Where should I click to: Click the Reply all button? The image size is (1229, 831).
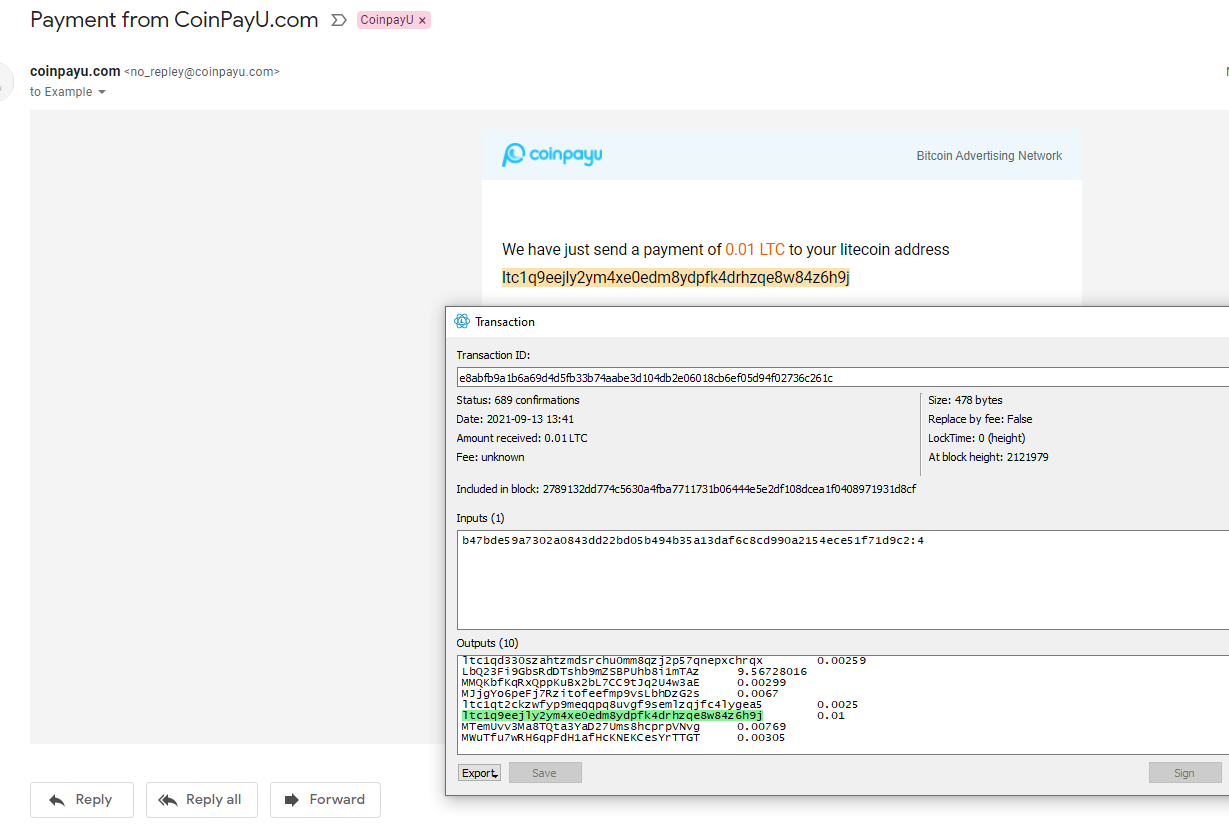click(x=201, y=799)
